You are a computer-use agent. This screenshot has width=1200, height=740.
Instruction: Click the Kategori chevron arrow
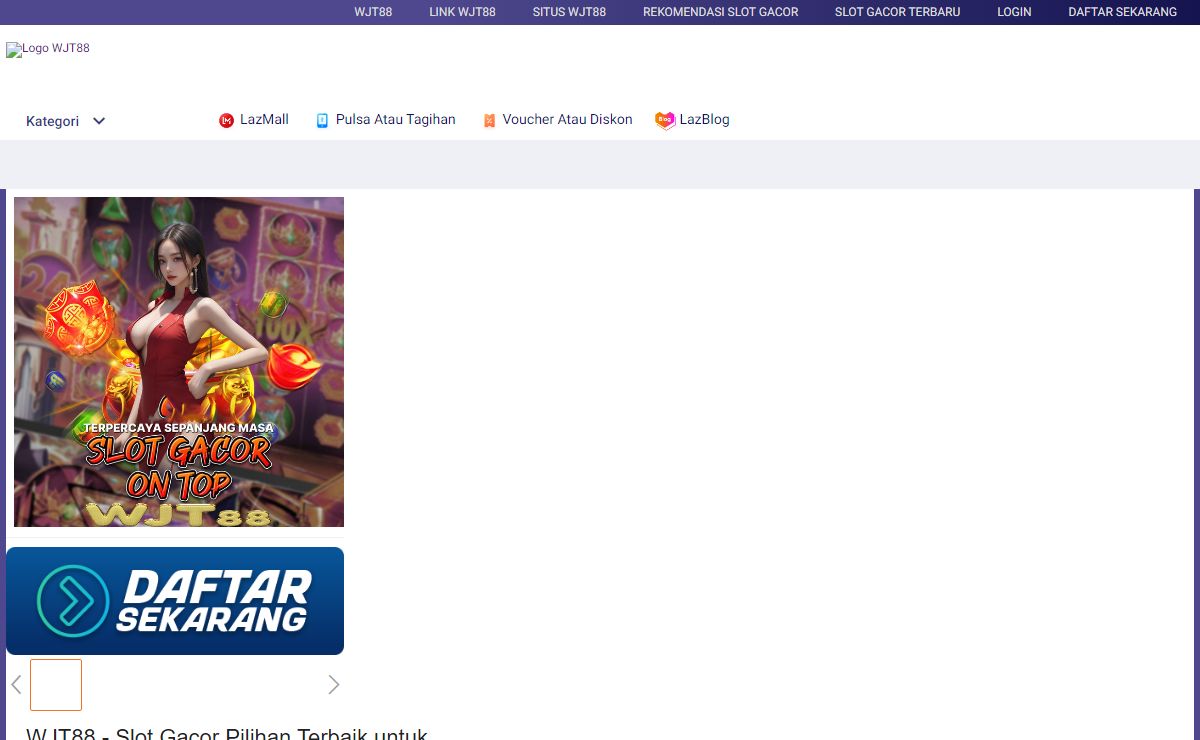(99, 121)
